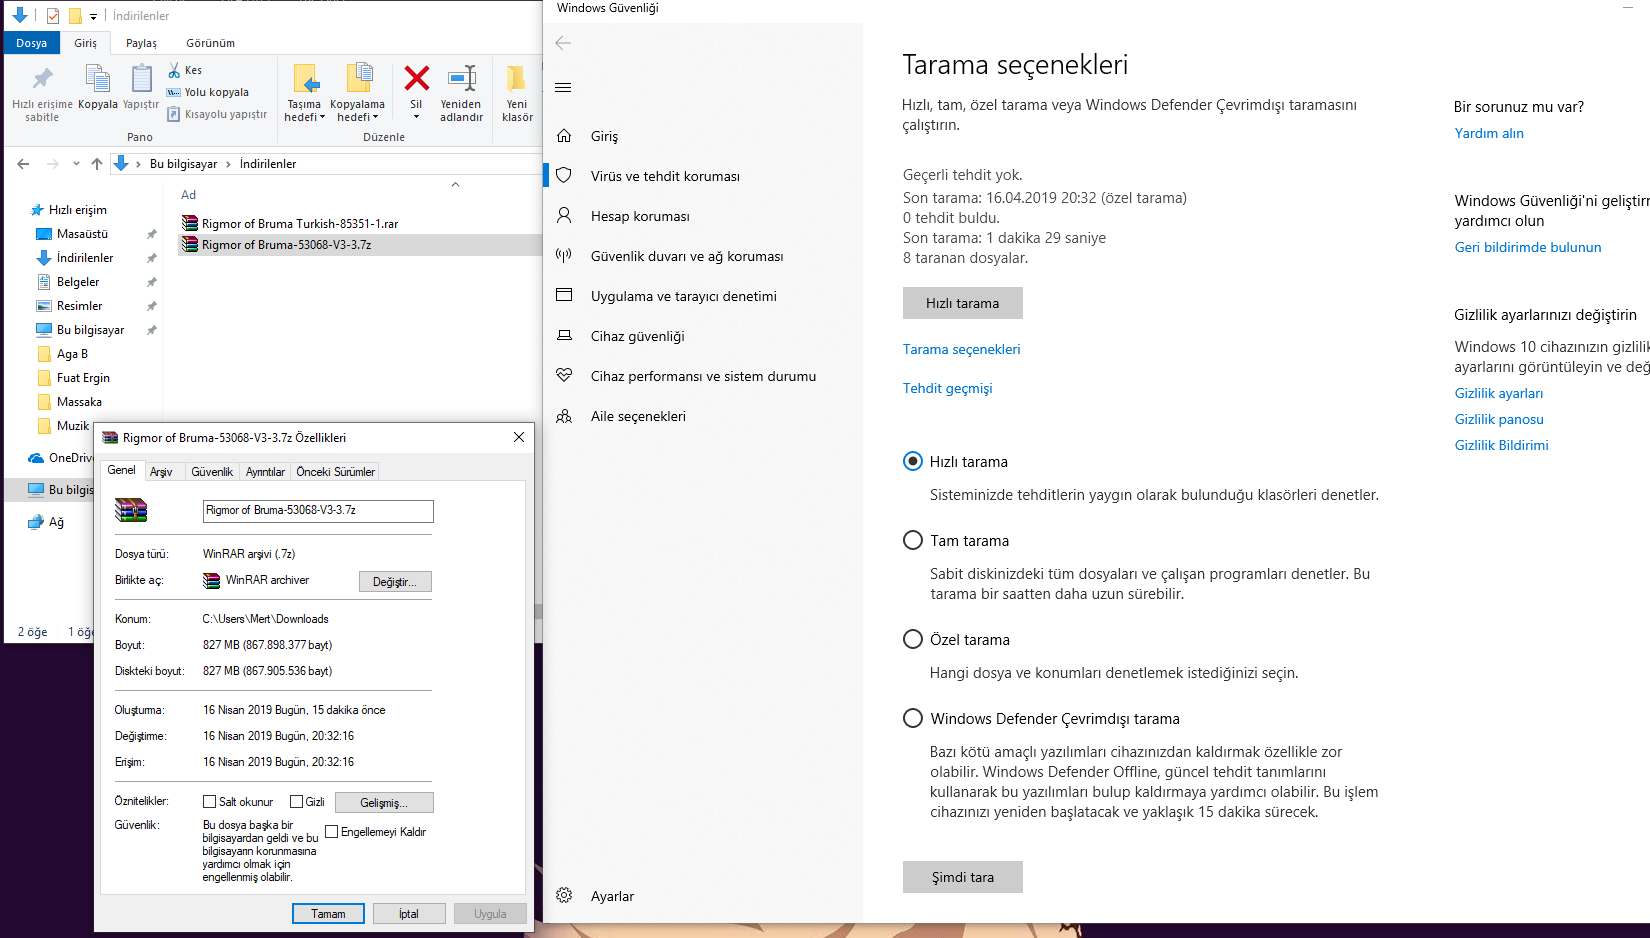Open the hamburger menu in Windows Güvenliği
The width and height of the screenshot is (1650, 938).
563,87
